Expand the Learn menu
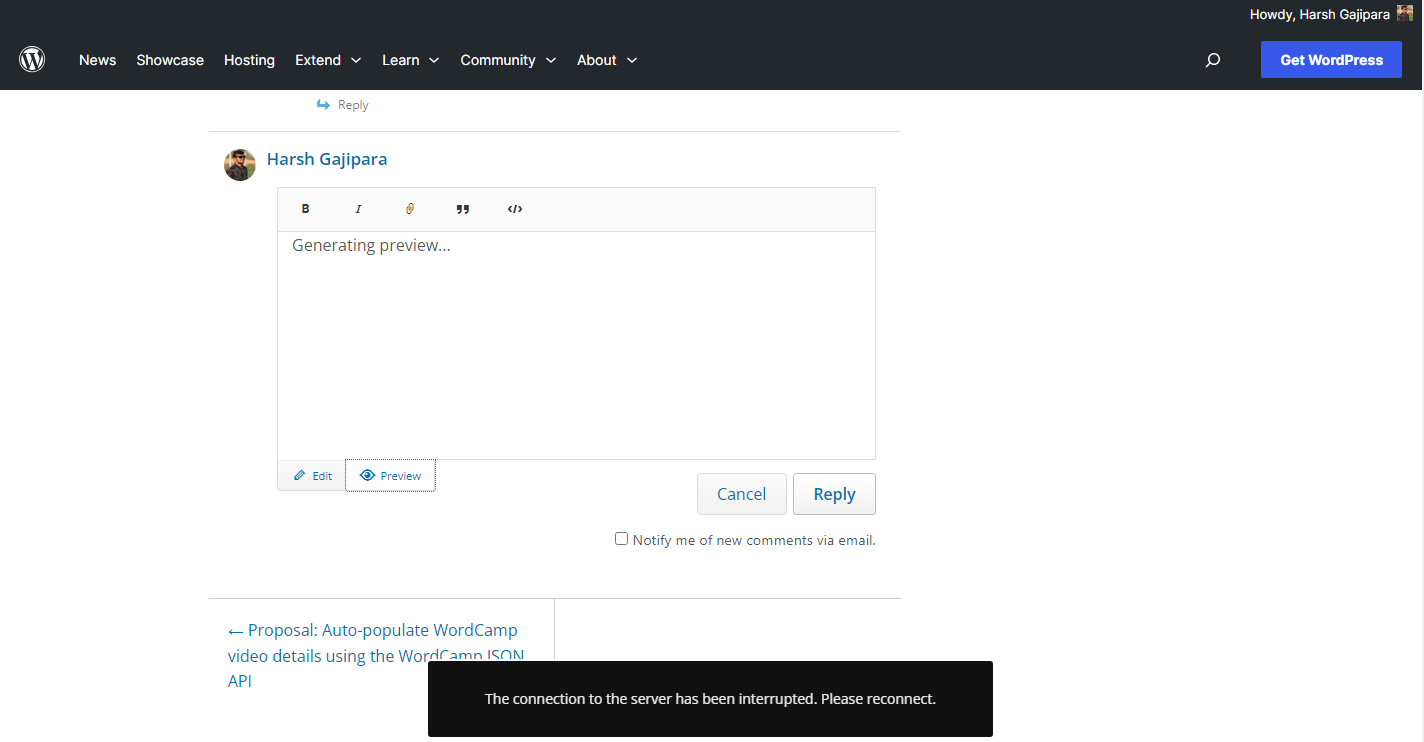 (411, 60)
